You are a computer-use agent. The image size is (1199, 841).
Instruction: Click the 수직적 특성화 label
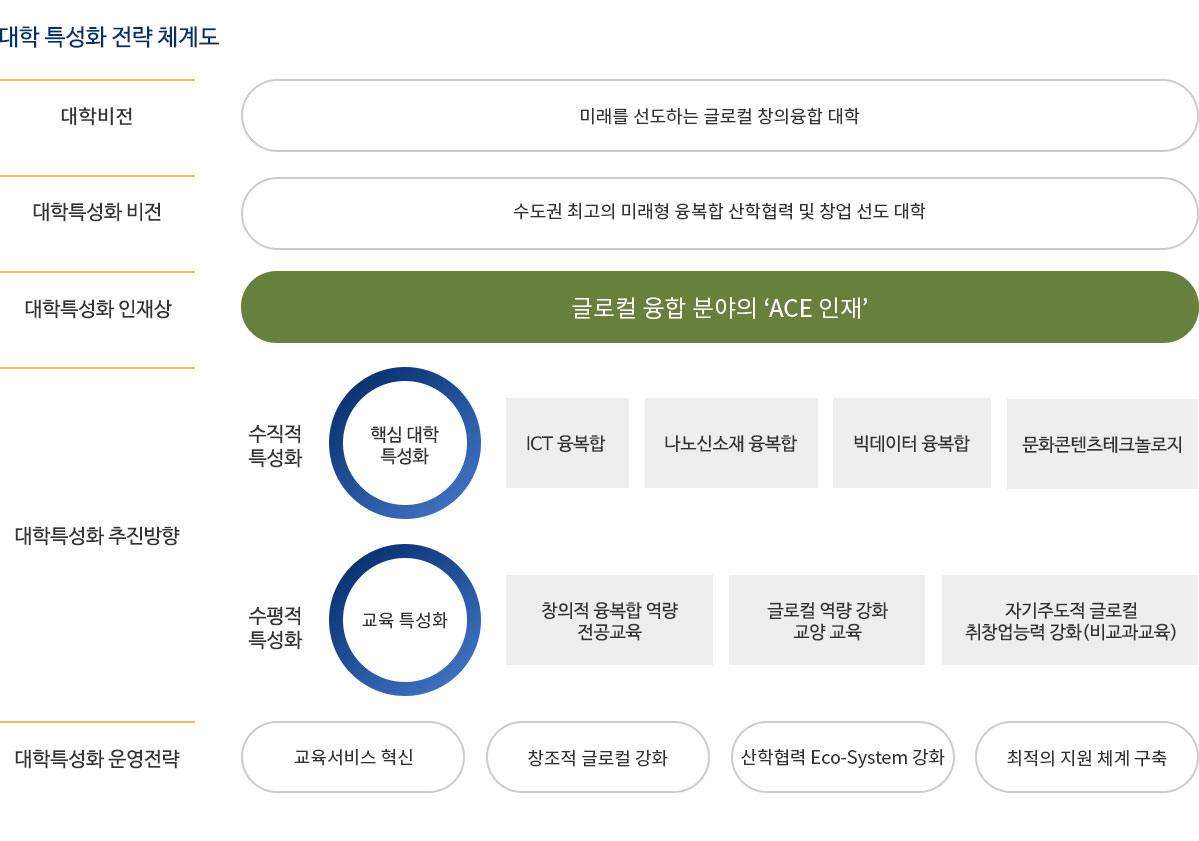[x=275, y=445]
